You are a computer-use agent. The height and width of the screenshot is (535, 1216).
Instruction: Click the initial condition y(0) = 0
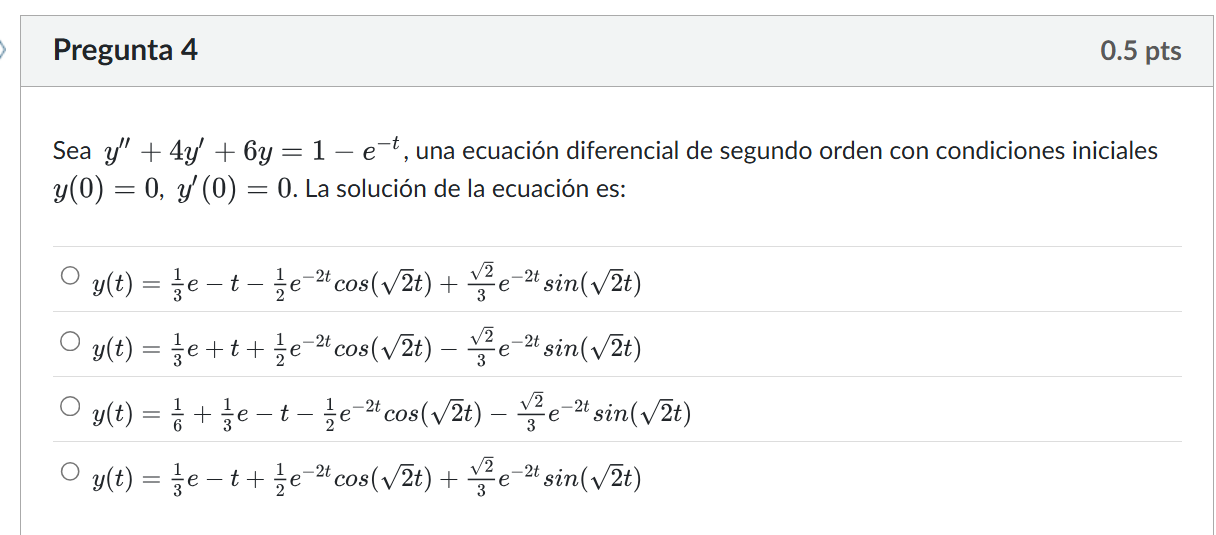coord(106,189)
